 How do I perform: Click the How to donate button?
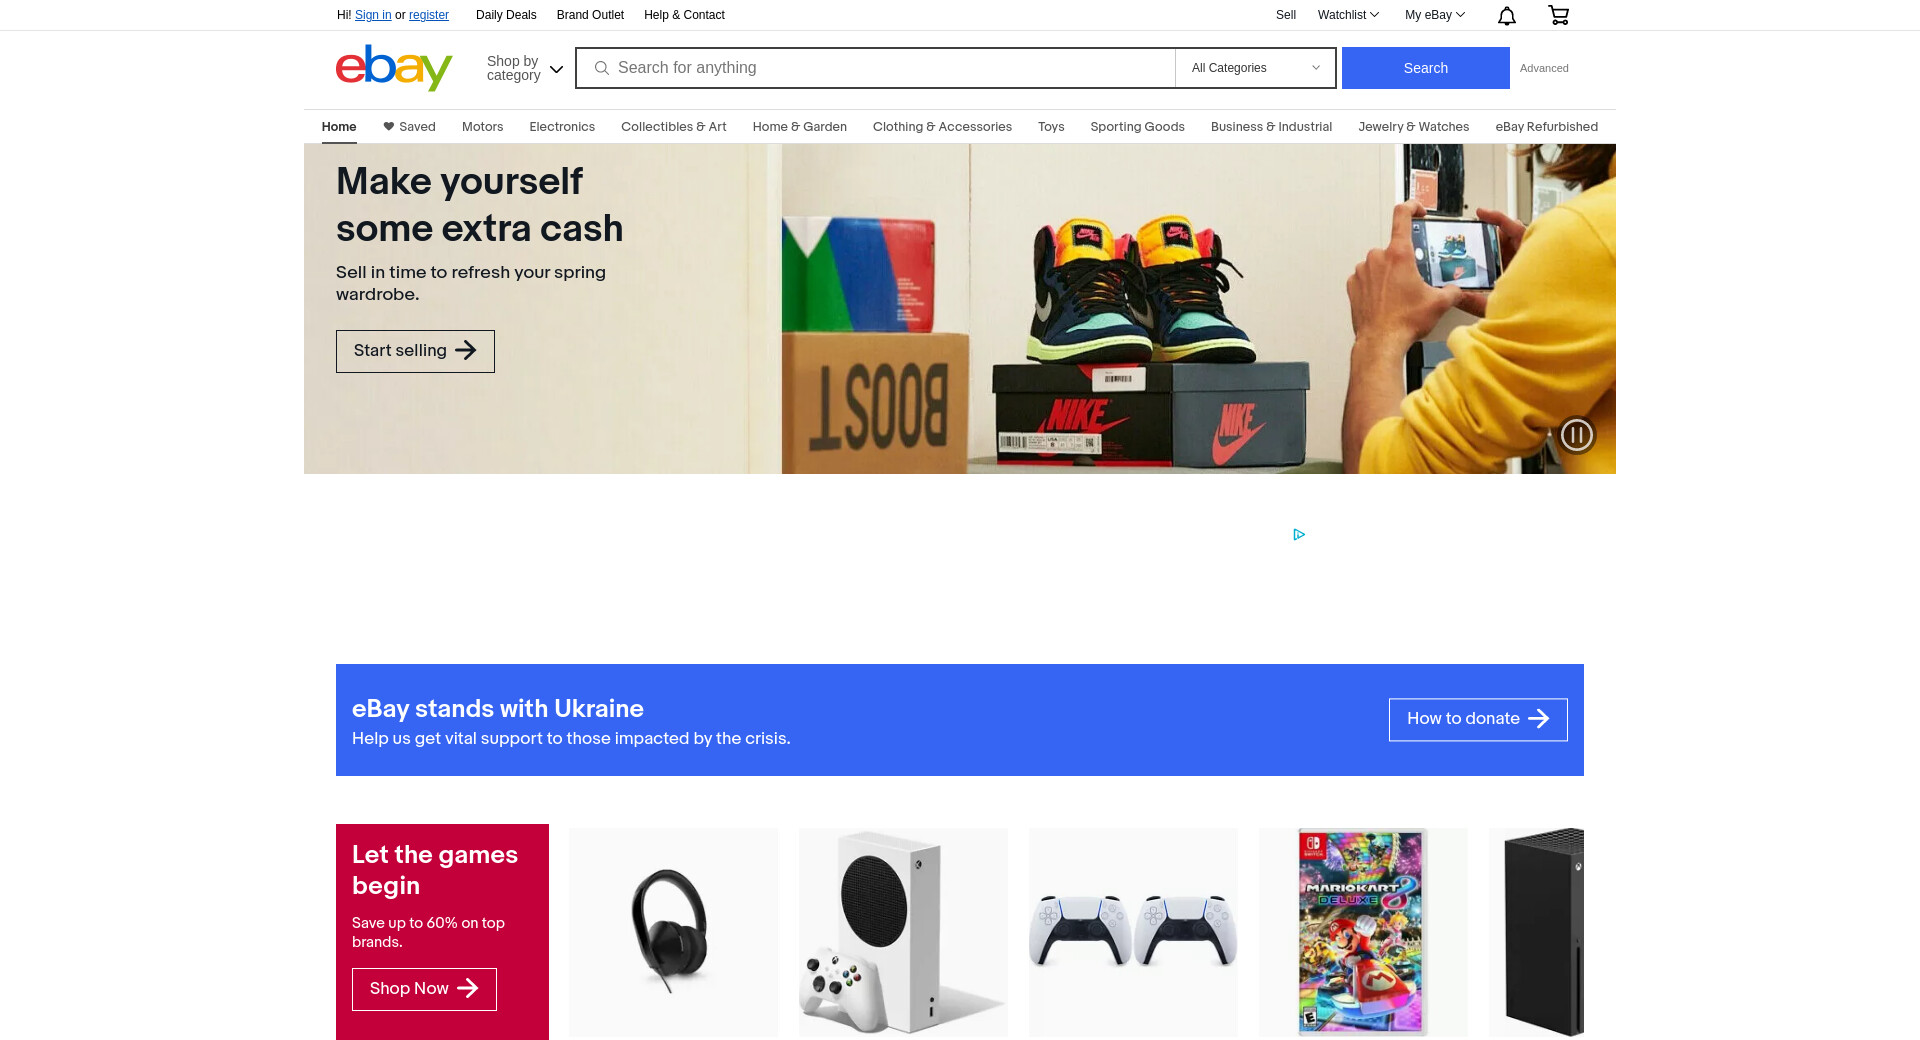(1478, 720)
